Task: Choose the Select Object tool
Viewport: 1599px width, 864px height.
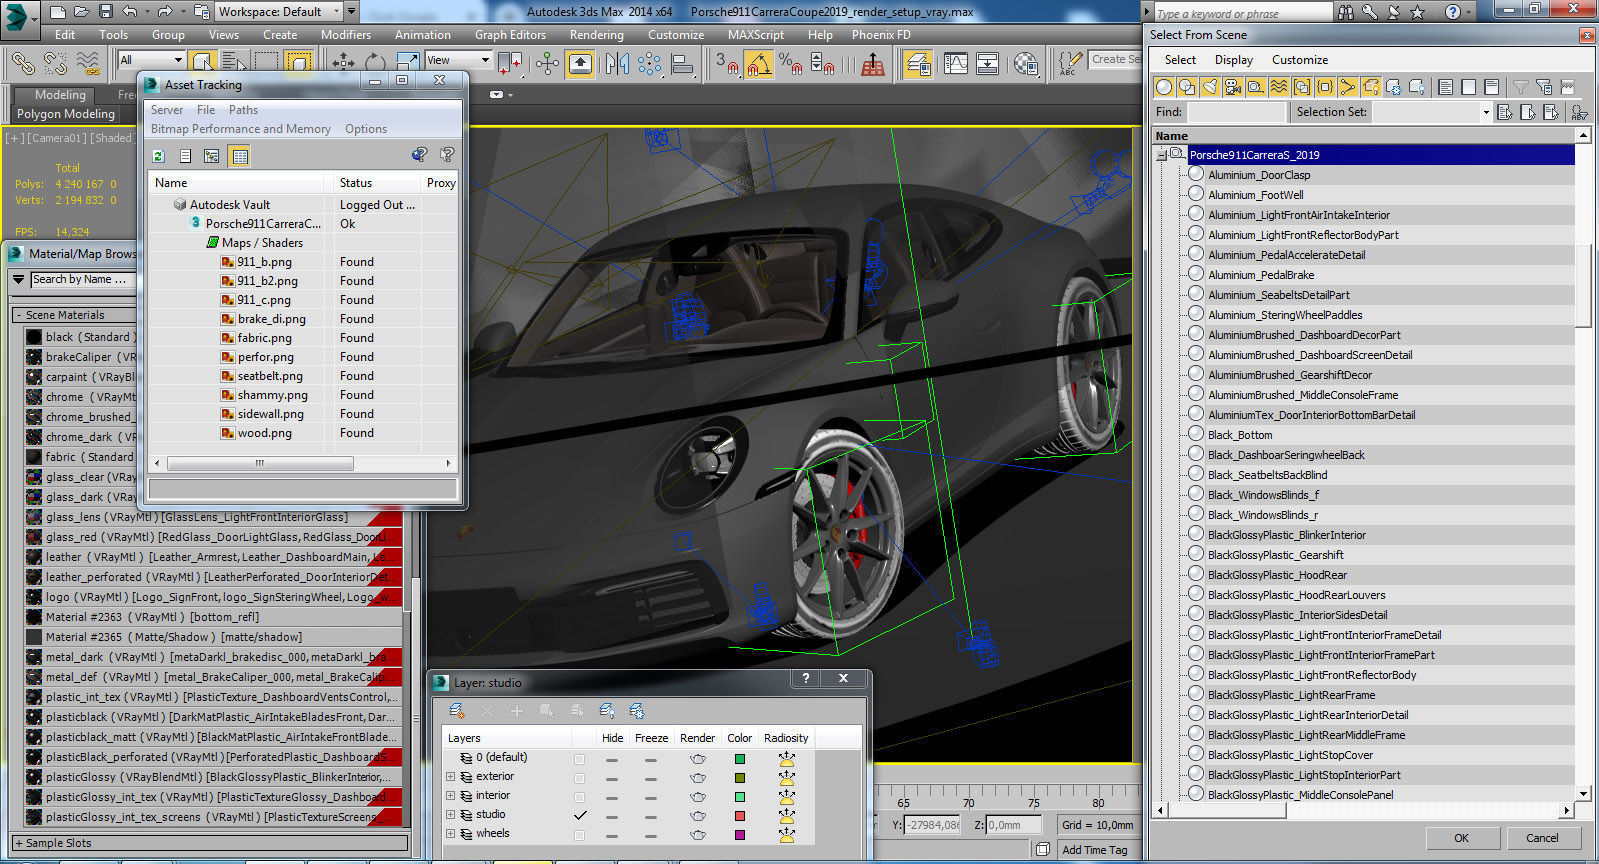Action: coord(202,63)
